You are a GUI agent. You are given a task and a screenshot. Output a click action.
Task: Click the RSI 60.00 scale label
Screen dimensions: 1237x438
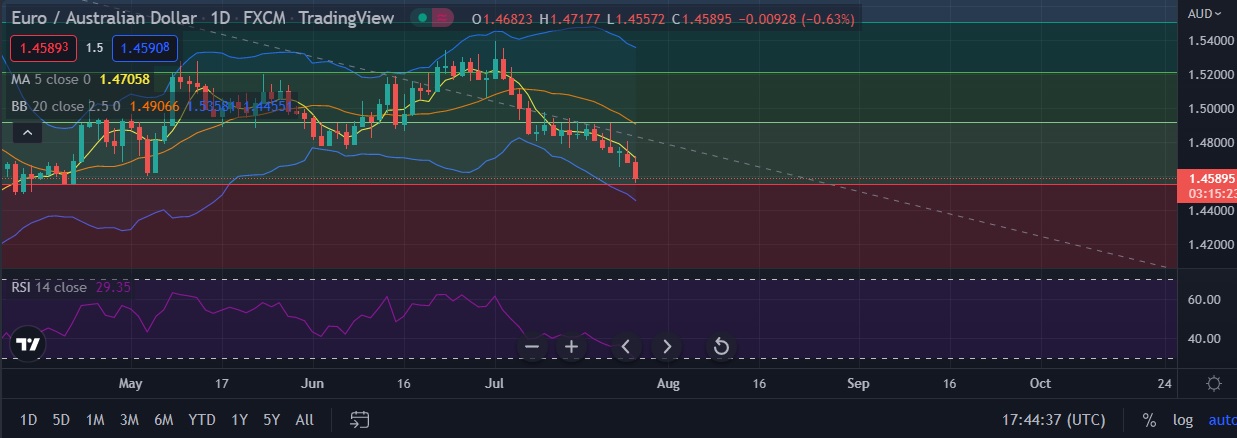pyautogui.click(x=1202, y=300)
